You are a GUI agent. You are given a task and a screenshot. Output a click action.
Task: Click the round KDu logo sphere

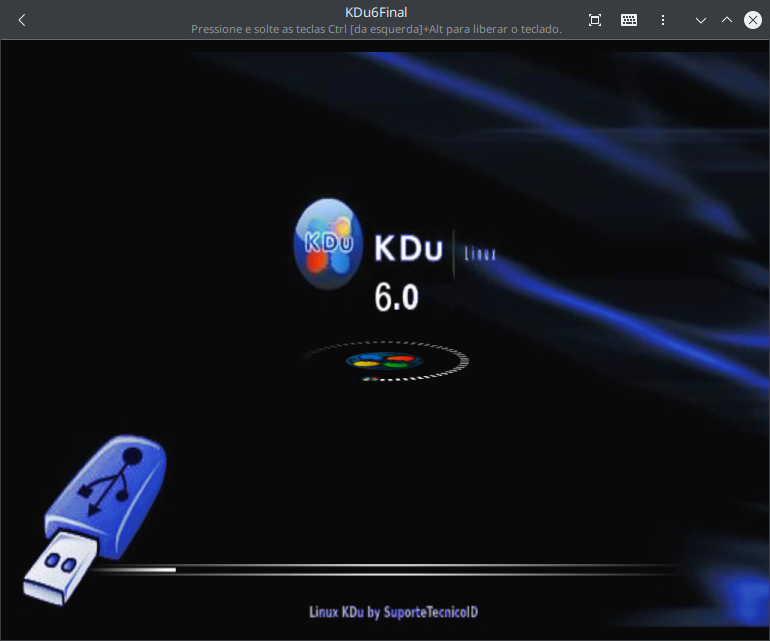click(x=327, y=244)
